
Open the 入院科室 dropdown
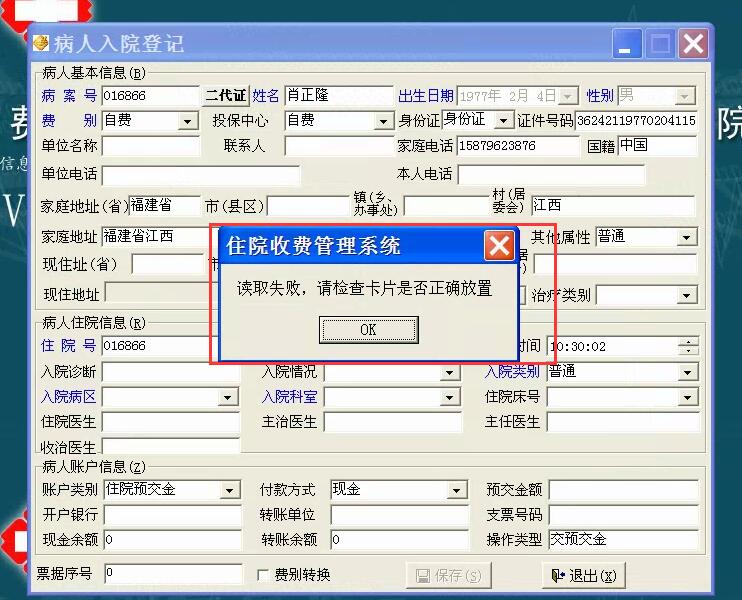450,397
